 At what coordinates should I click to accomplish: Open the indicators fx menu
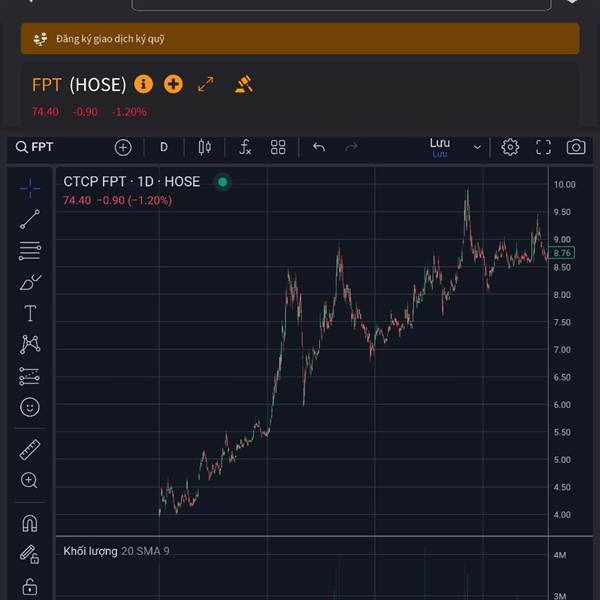pos(245,147)
